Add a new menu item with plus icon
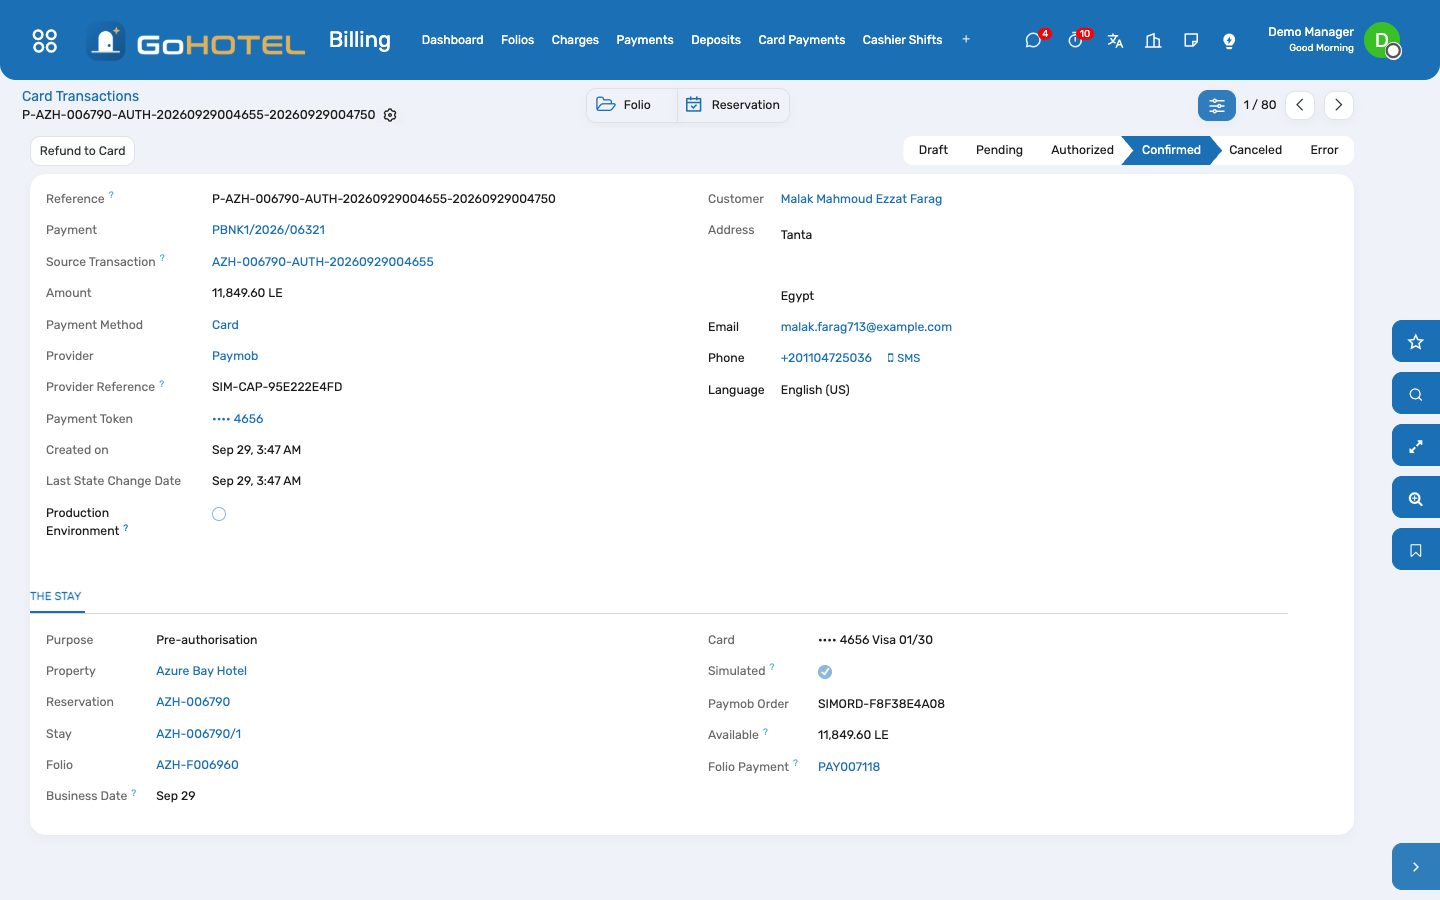Image resolution: width=1440 pixels, height=900 pixels. click(x=966, y=40)
